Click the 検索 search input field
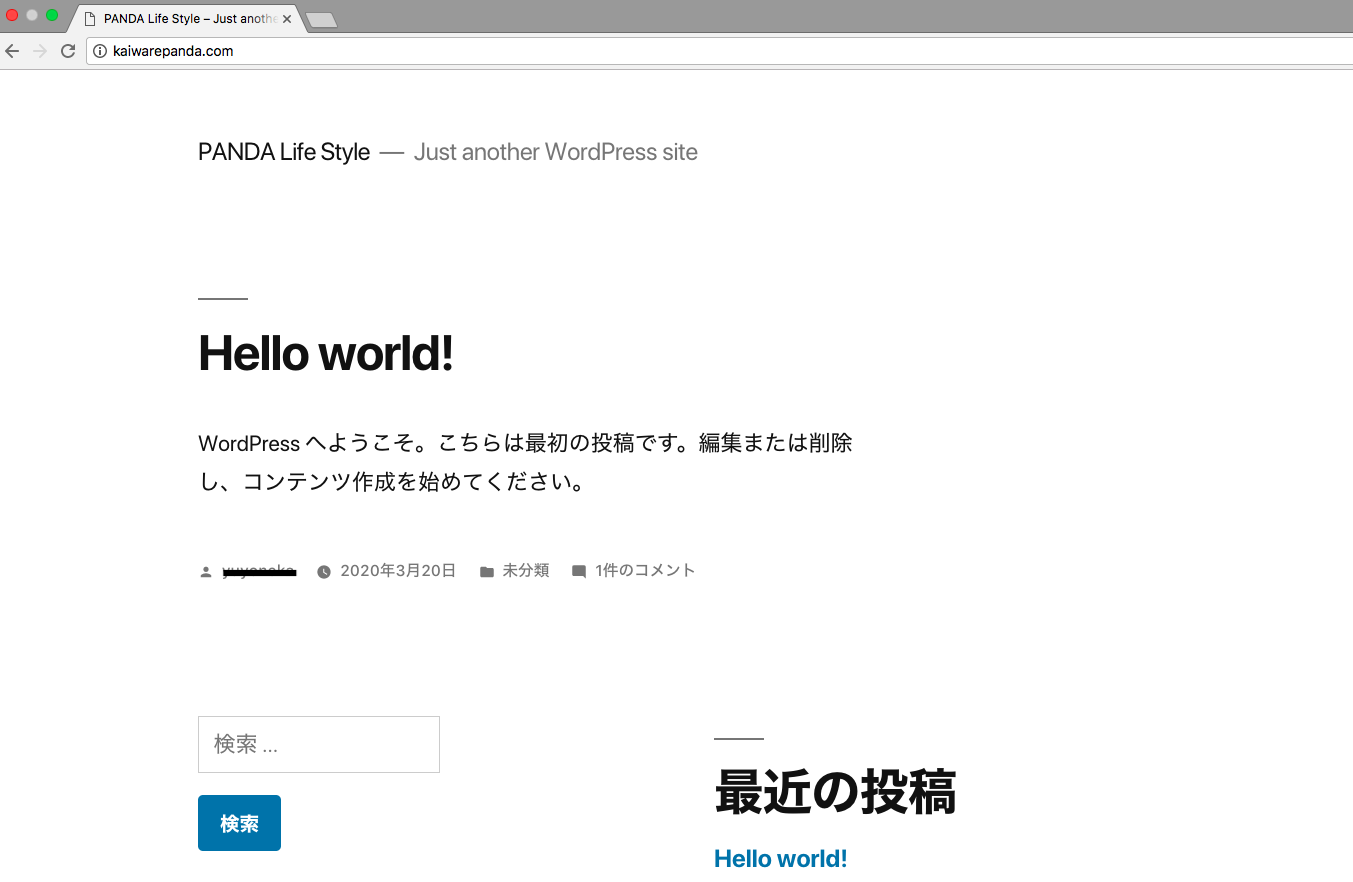The height and width of the screenshot is (882, 1353). 319,744
